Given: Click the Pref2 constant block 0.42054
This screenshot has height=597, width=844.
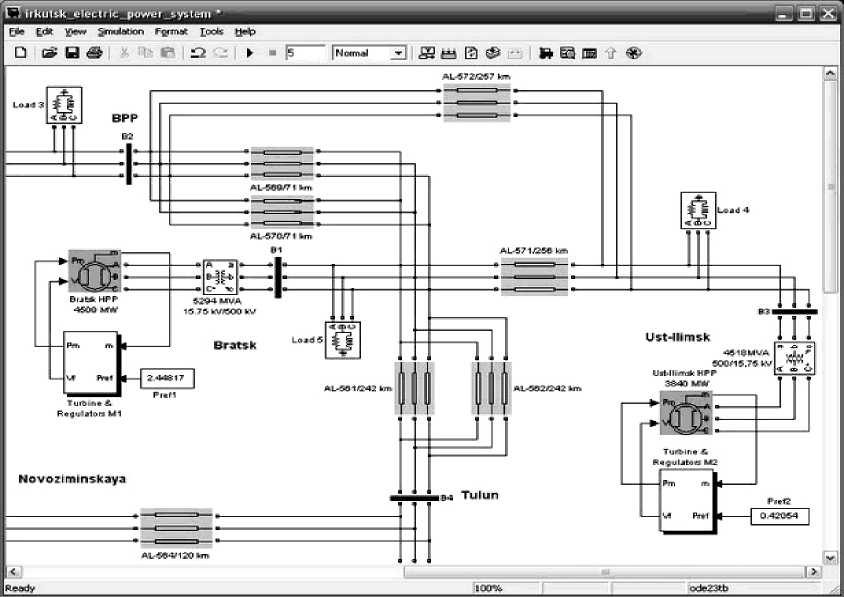Looking at the screenshot, I should click(x=780, y=516).
